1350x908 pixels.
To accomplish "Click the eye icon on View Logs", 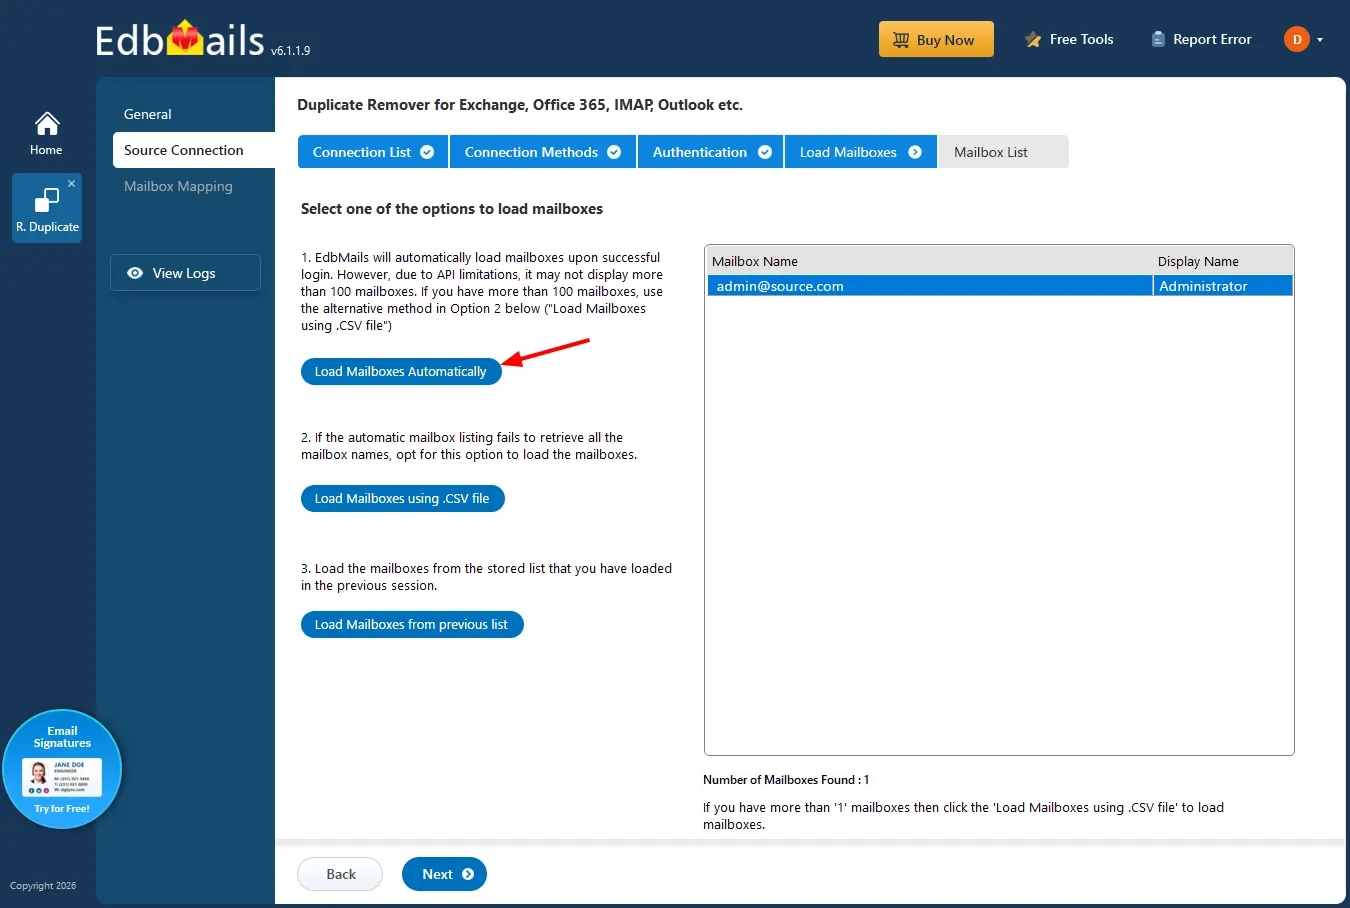I will [x=135, y=273].
